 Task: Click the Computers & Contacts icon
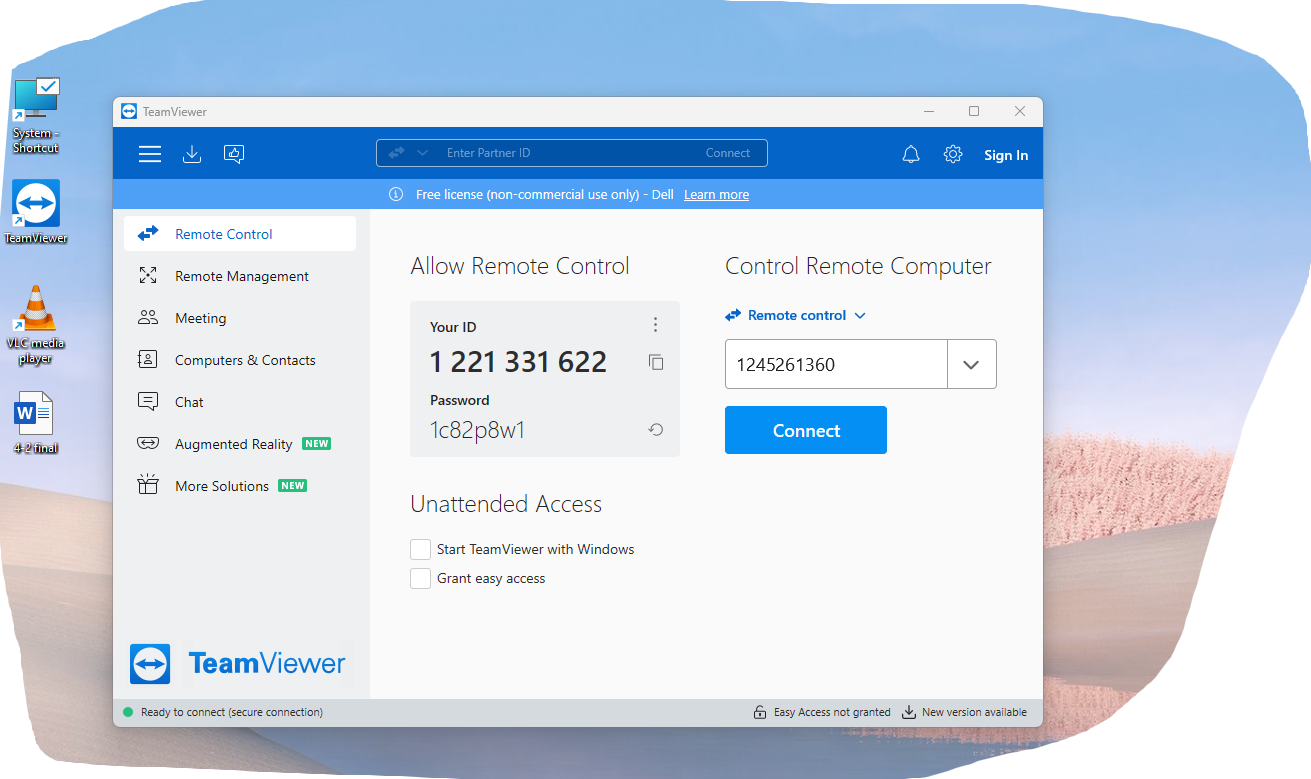pos(148,359)
